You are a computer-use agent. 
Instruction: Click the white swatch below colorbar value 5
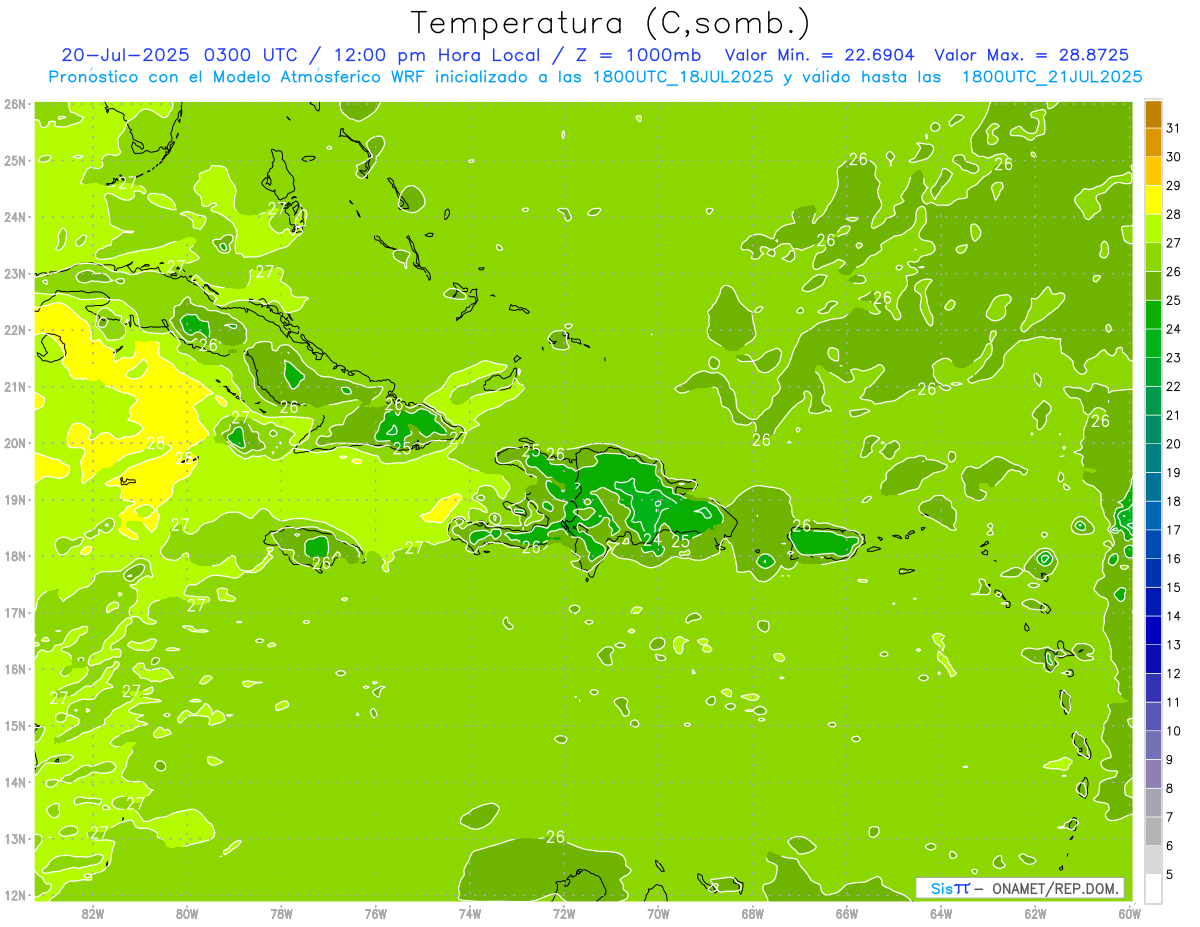pyautogui.click(x=1153, y=888)
